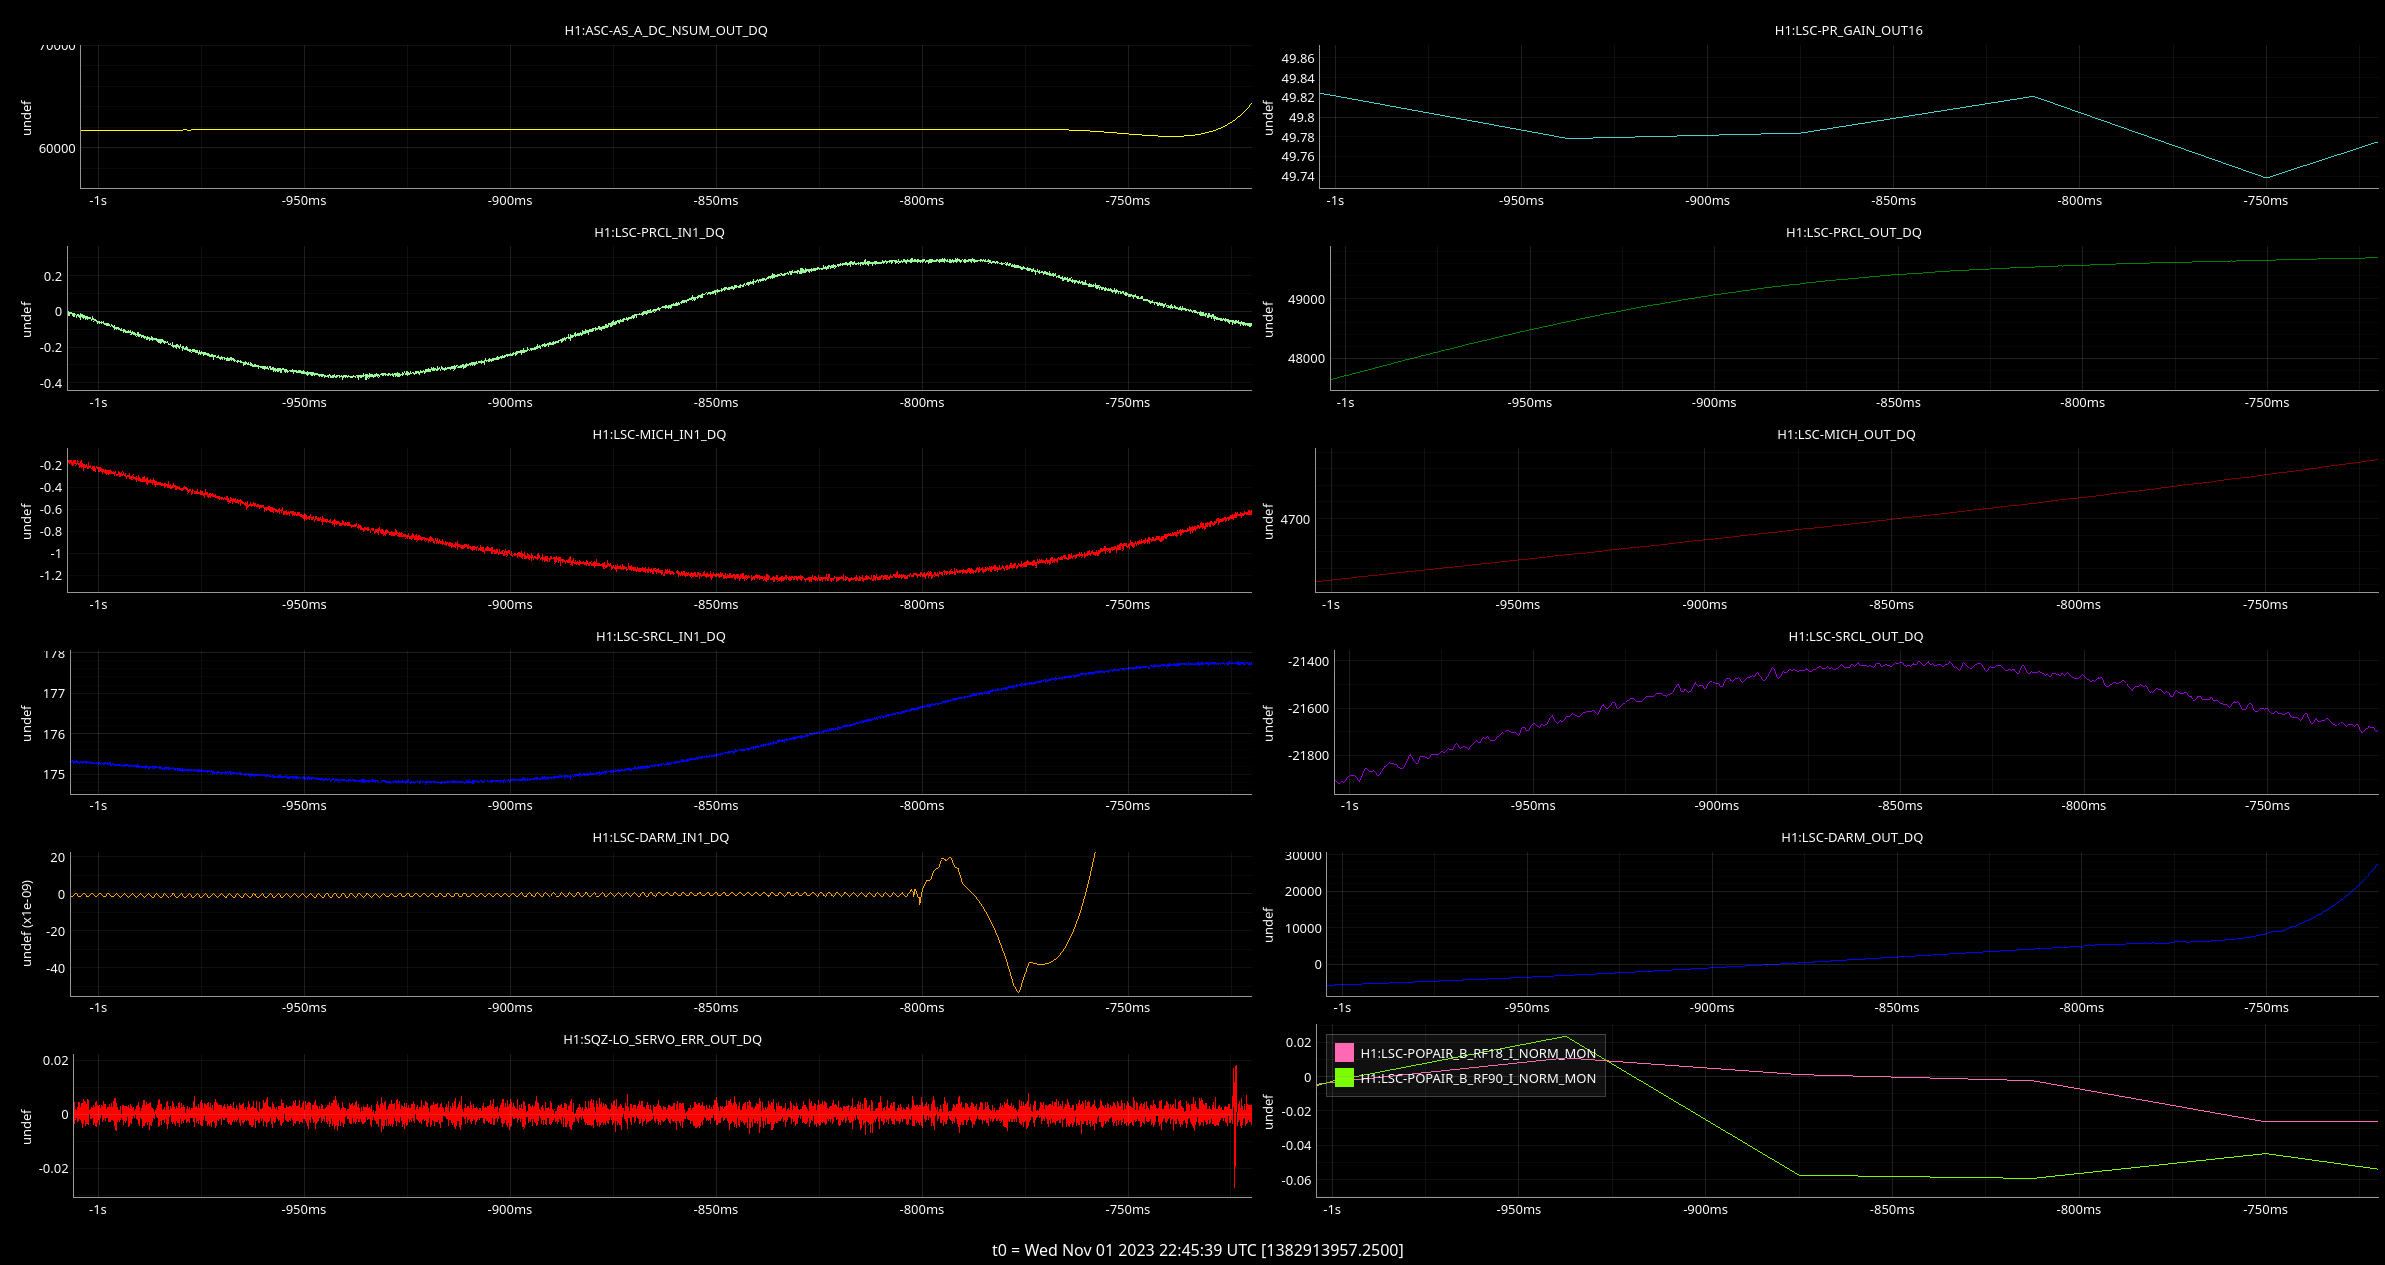Click the H1:LSC-DARM_IN1_DQ plot title
The height and width of the screenshot is (1265, 2385).
(x=660, y=837)
